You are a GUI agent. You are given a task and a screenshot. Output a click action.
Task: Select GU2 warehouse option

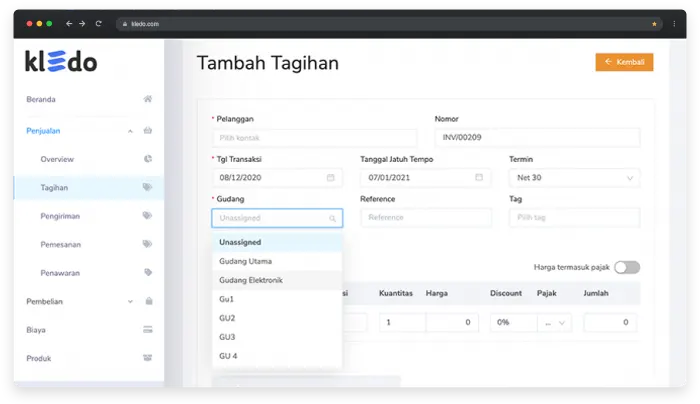(277, 318)
